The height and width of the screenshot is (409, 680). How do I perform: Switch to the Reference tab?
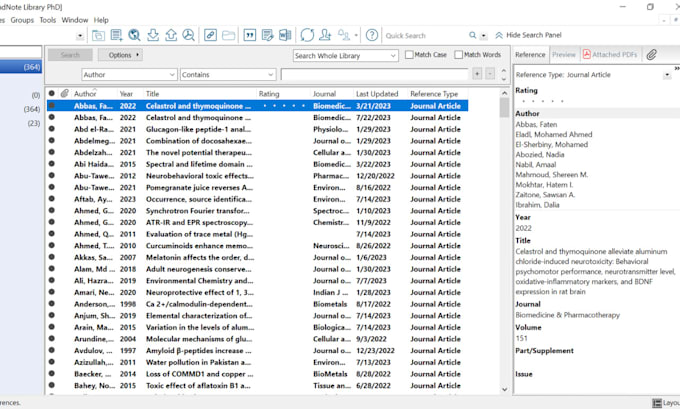click(x=530, y=55)
